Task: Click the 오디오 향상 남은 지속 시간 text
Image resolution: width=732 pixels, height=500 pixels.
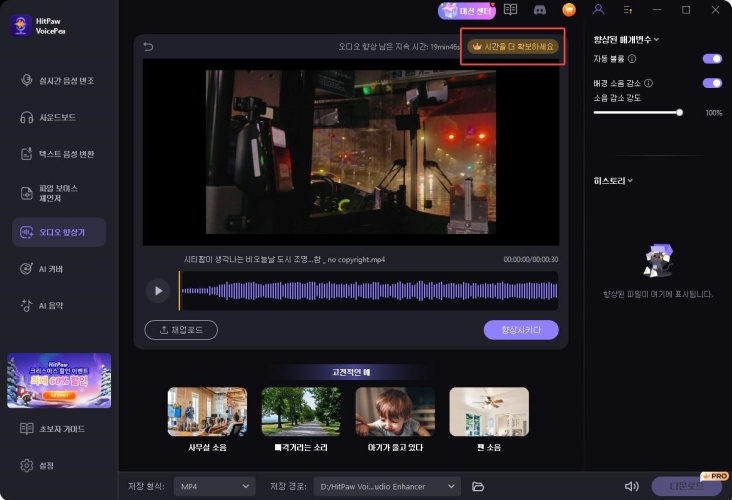Action: click(399, 47)
